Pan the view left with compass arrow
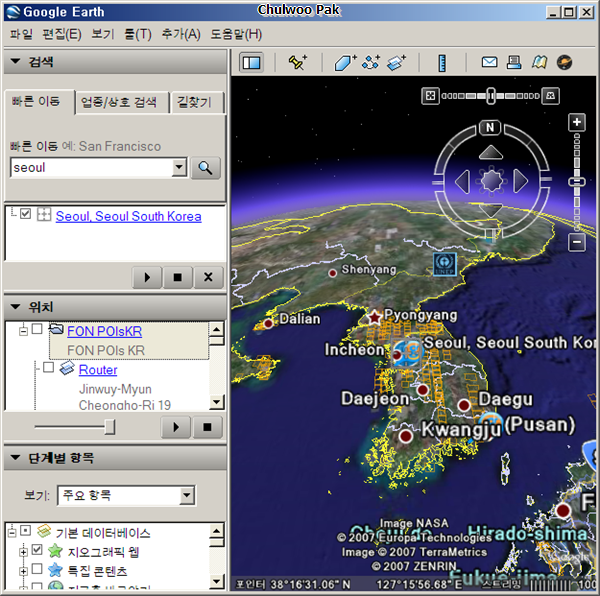 [x=462, y=181]
